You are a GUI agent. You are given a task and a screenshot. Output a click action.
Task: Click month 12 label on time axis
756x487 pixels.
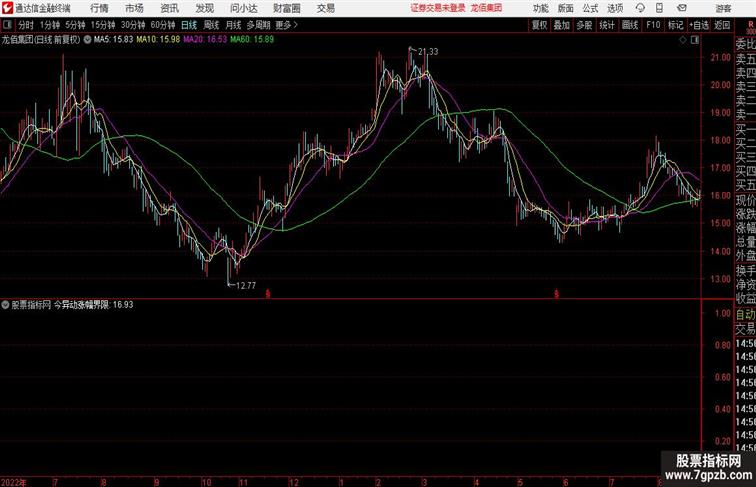294,482
